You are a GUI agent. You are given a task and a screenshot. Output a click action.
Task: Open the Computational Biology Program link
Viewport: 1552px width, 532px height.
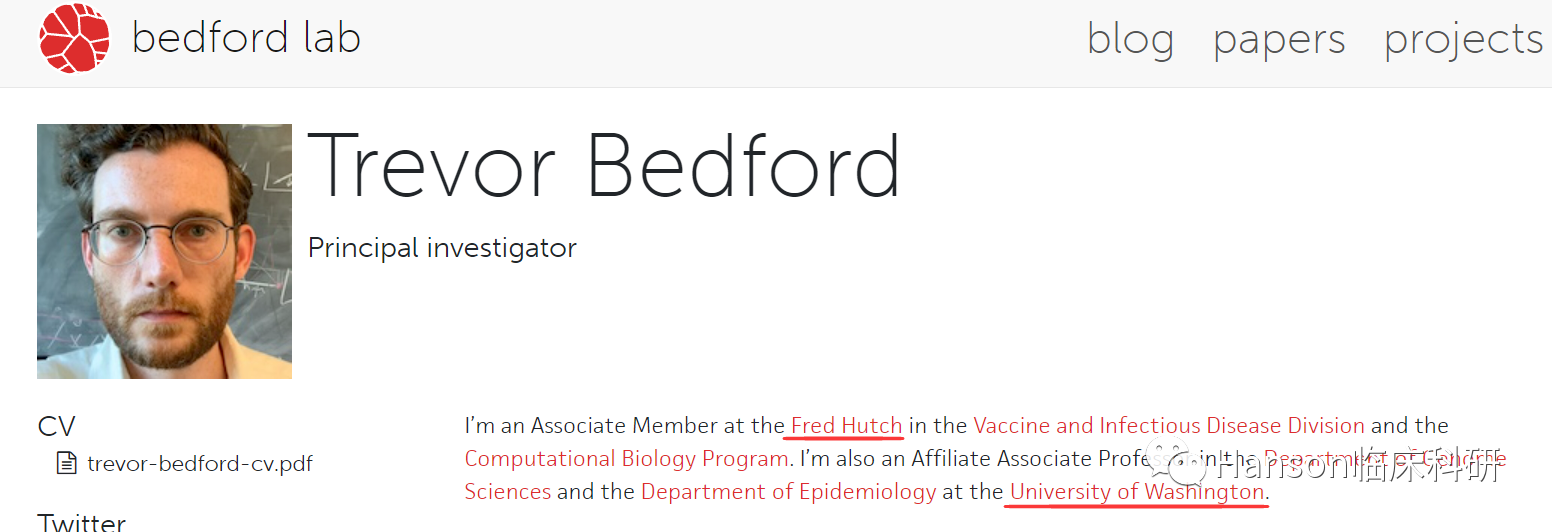tap(626, 459)
